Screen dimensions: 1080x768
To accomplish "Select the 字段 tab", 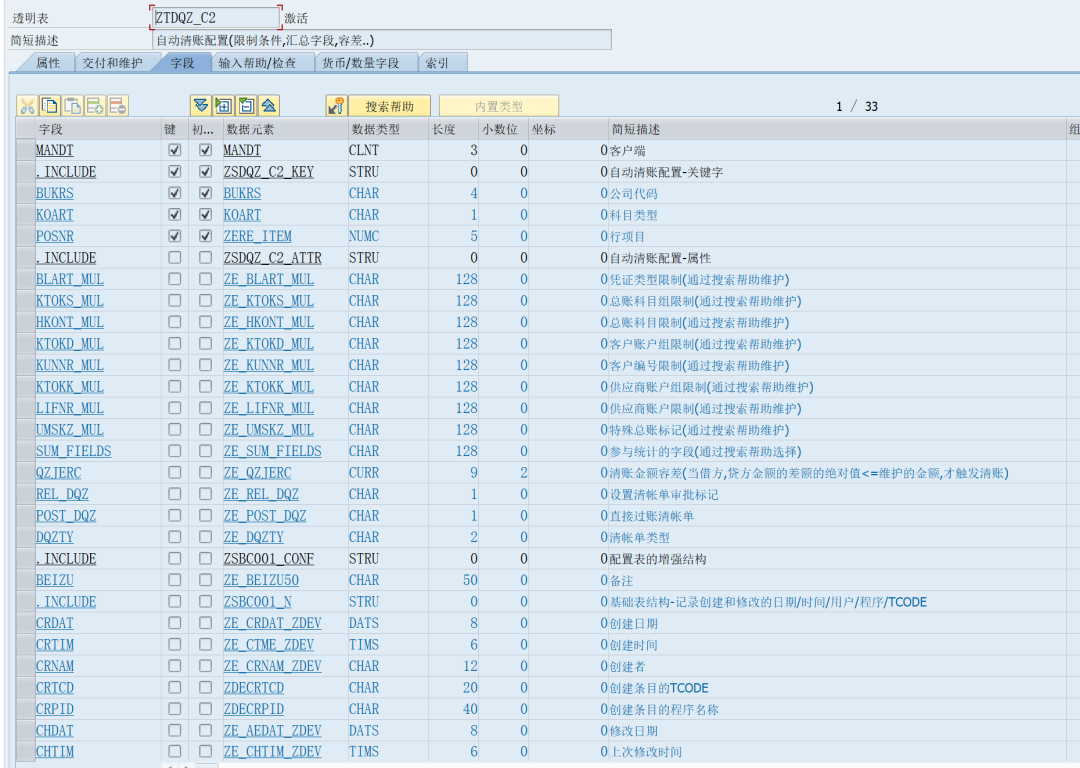I will [x=183, y=63].
